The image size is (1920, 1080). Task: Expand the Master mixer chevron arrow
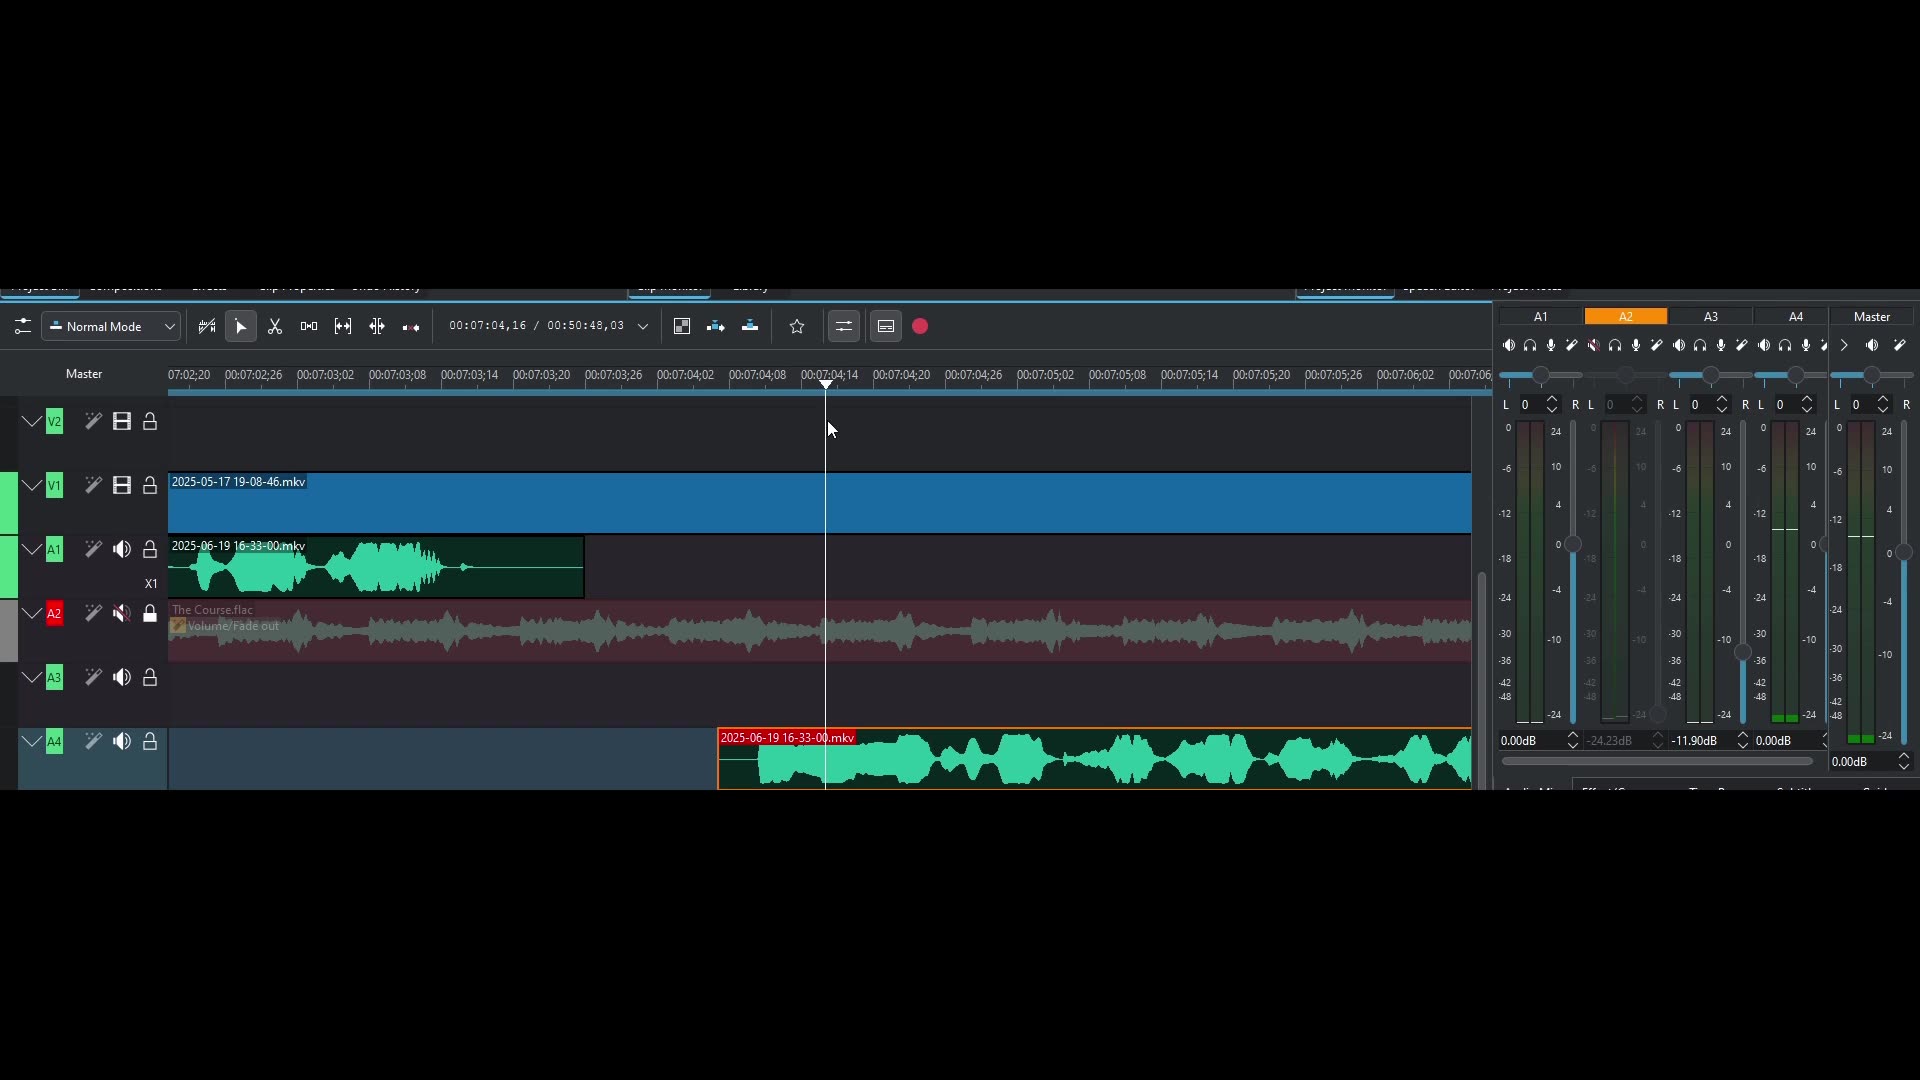pyautogui.click(x=1844, y=346)
